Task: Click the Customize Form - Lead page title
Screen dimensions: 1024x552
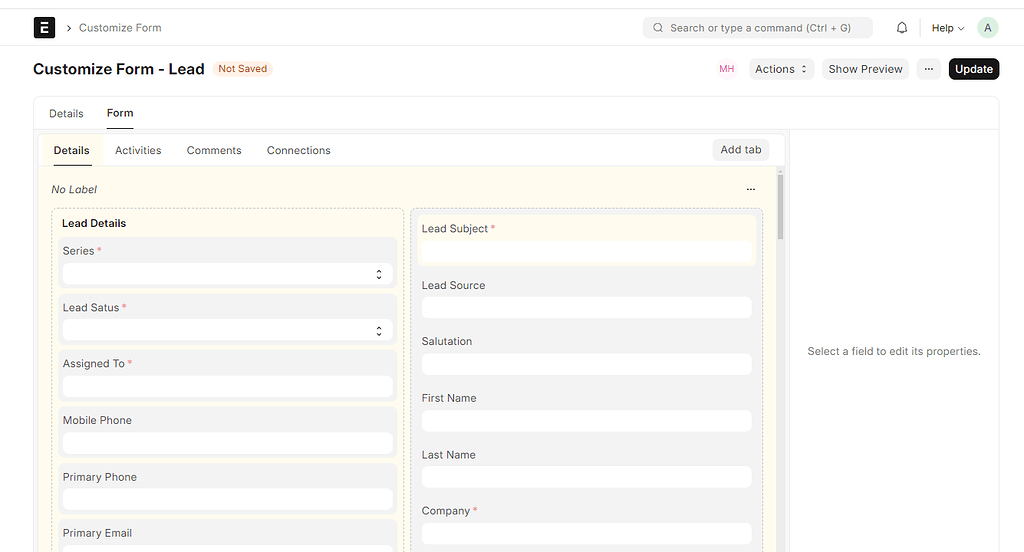Action: [x=119, y=69]
